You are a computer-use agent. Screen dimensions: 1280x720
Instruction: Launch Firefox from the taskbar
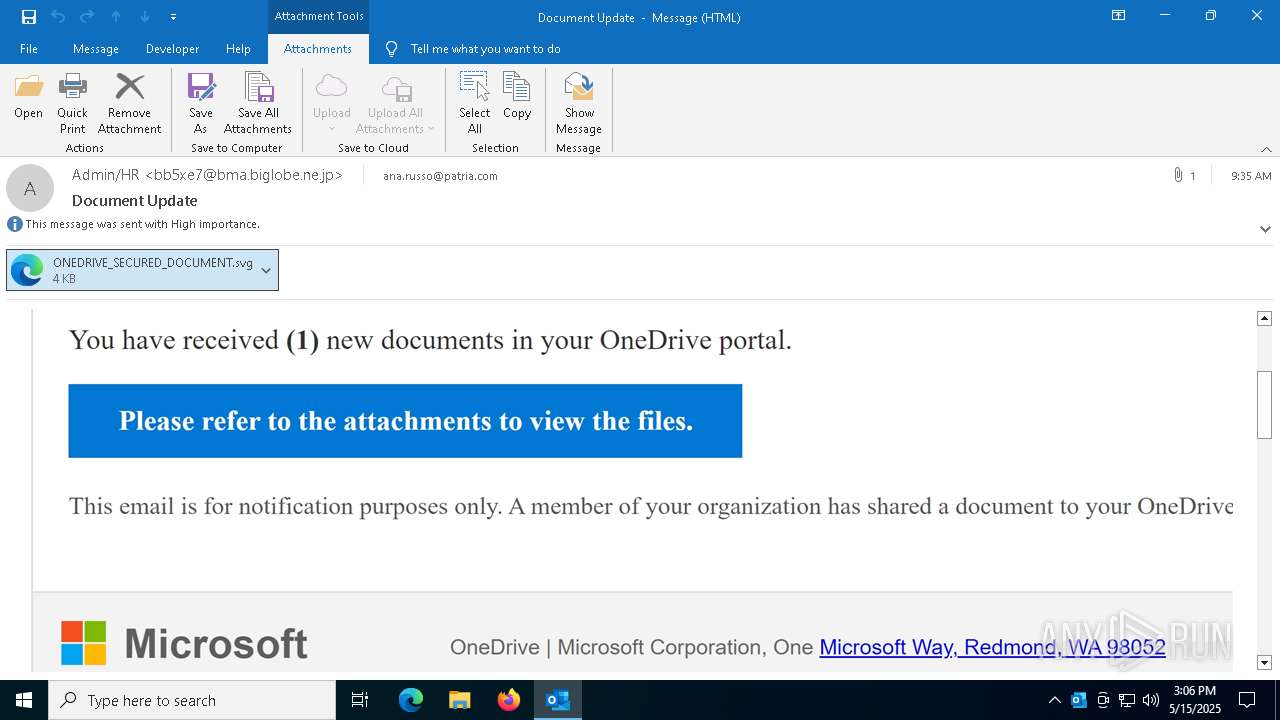point(509,700)
